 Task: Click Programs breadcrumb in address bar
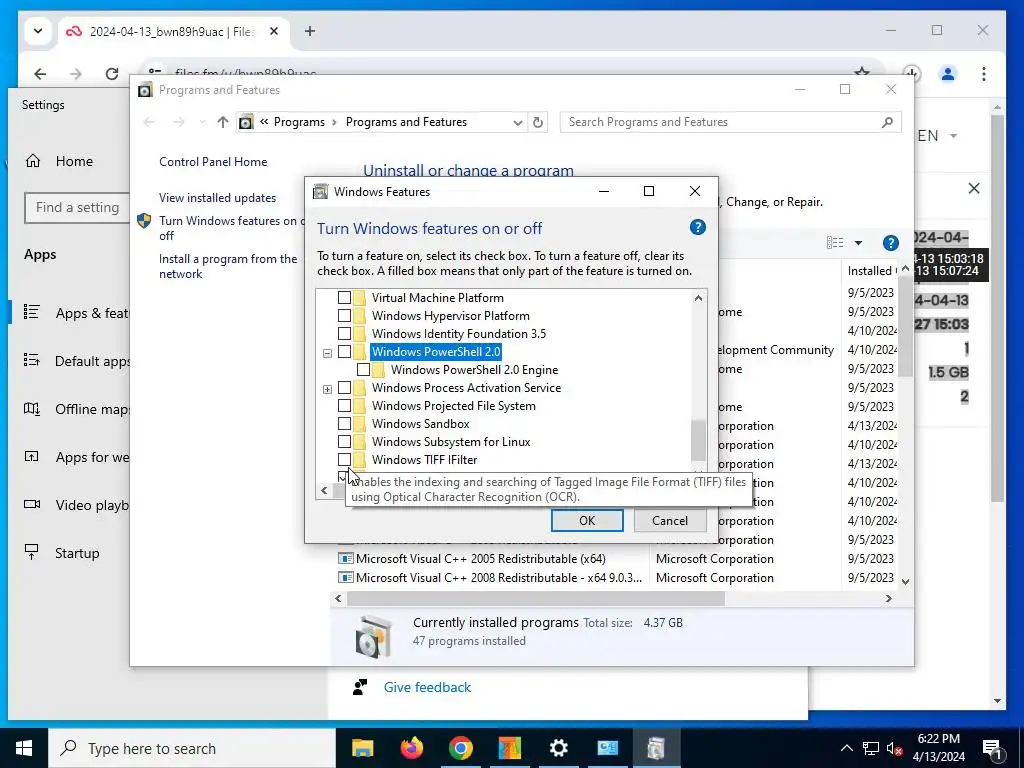[299, 122]
